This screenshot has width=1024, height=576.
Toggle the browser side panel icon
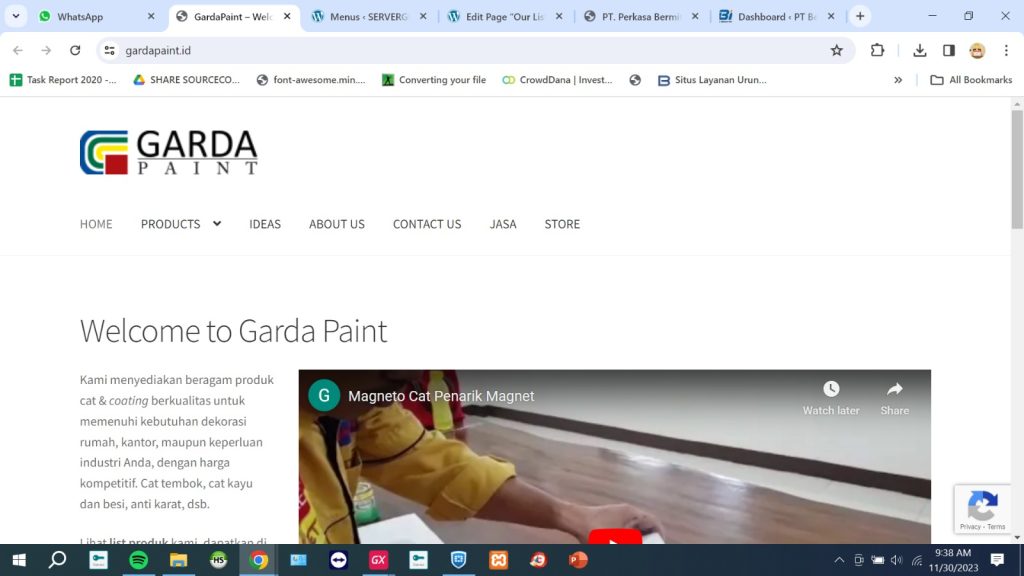(x=949, y=51)
